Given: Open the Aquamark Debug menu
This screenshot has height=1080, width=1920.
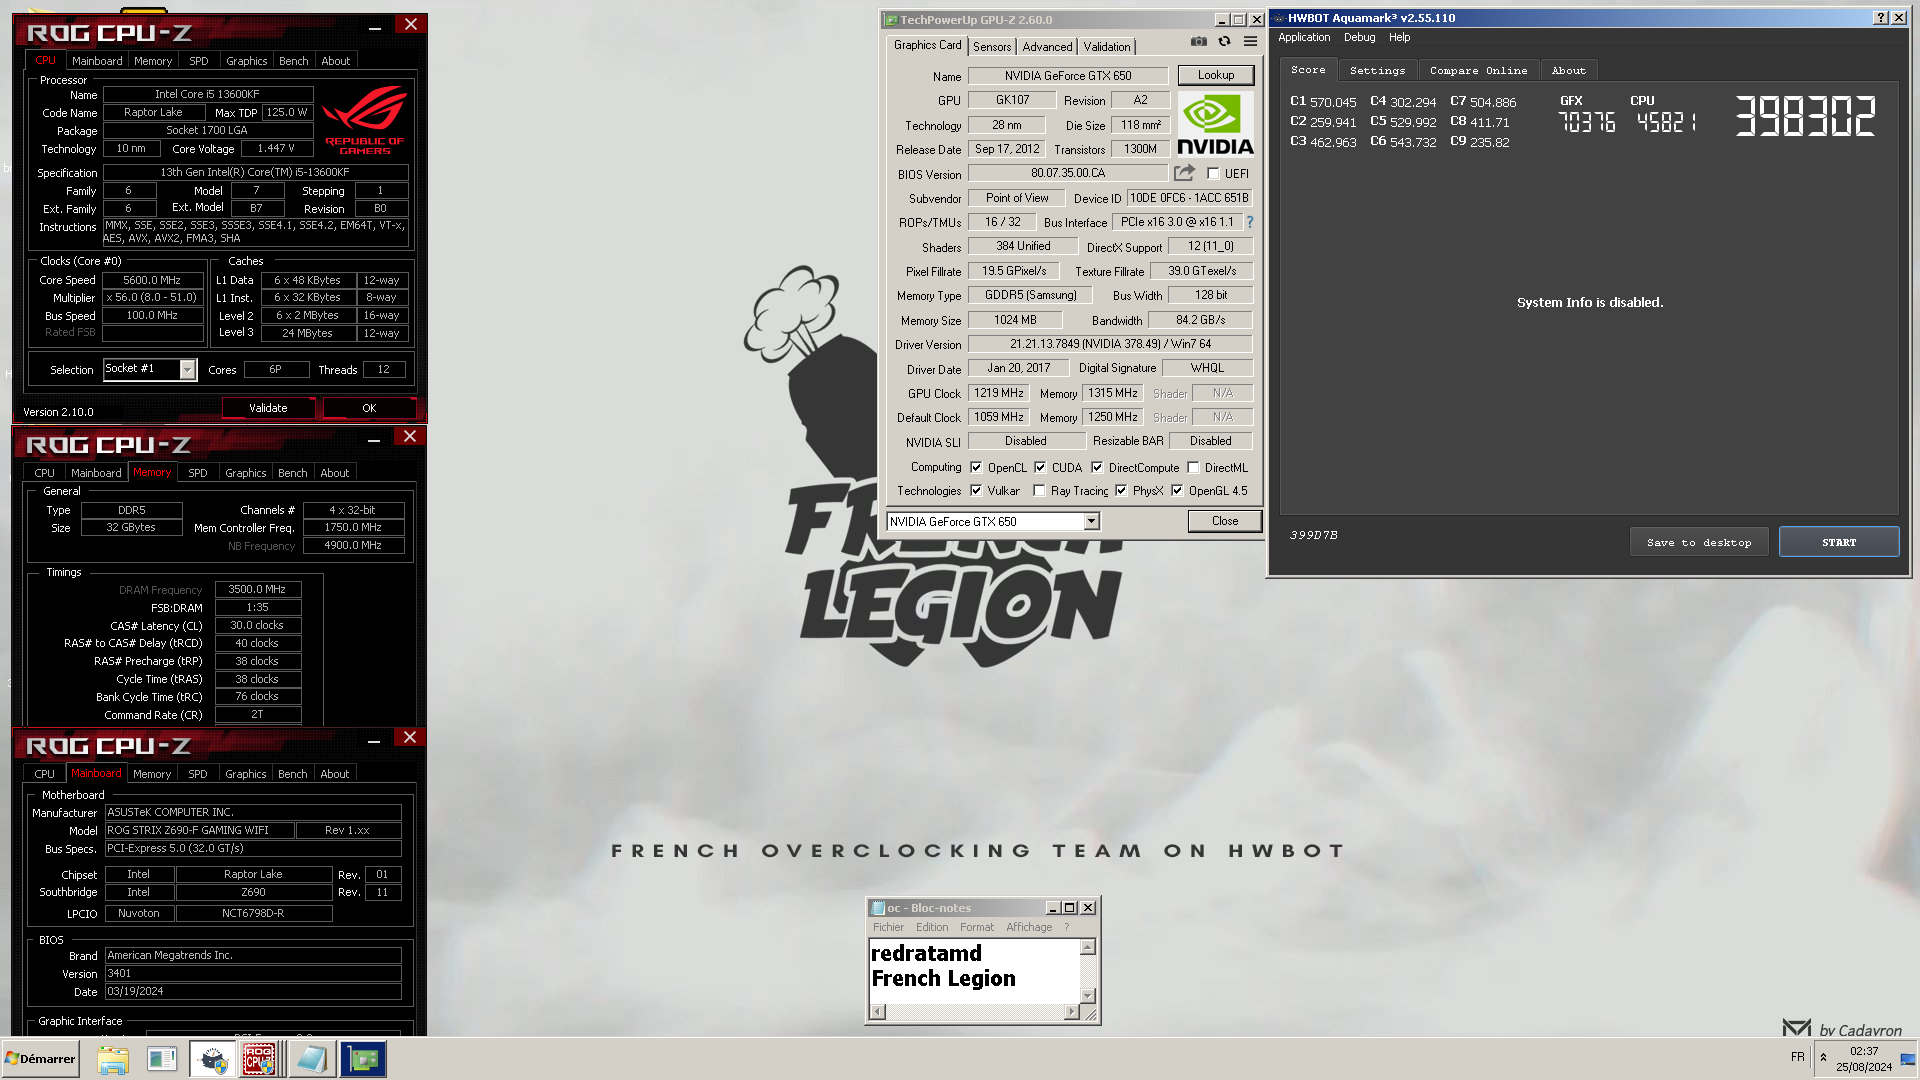Looking at the screenshot, I should click(1359, 37).
